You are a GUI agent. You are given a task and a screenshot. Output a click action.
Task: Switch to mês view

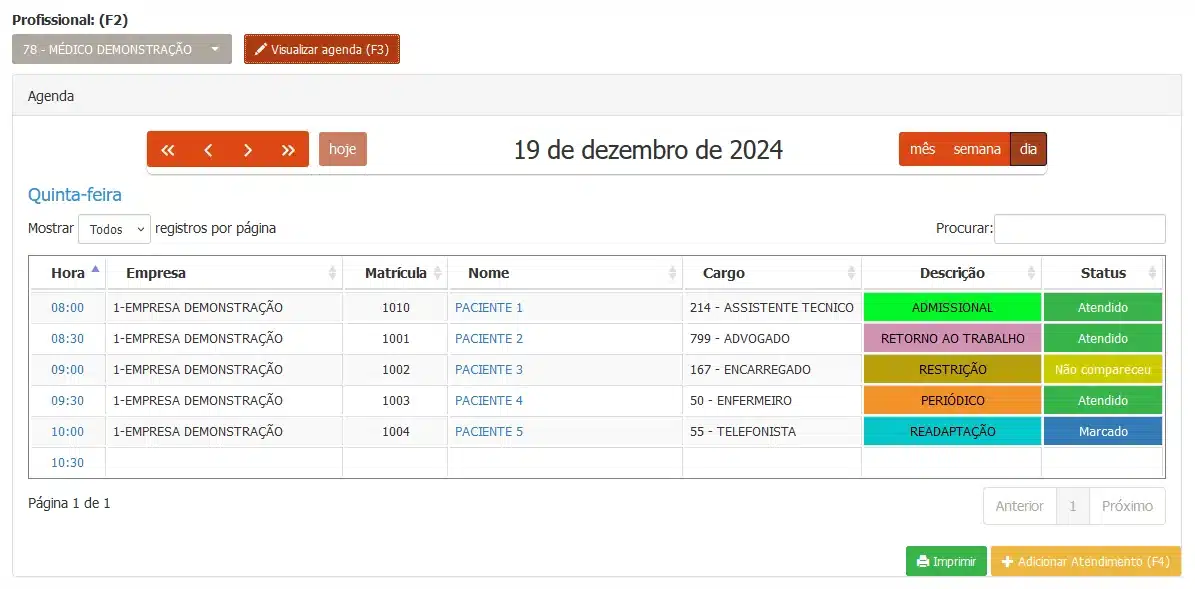tap(922, 149)
